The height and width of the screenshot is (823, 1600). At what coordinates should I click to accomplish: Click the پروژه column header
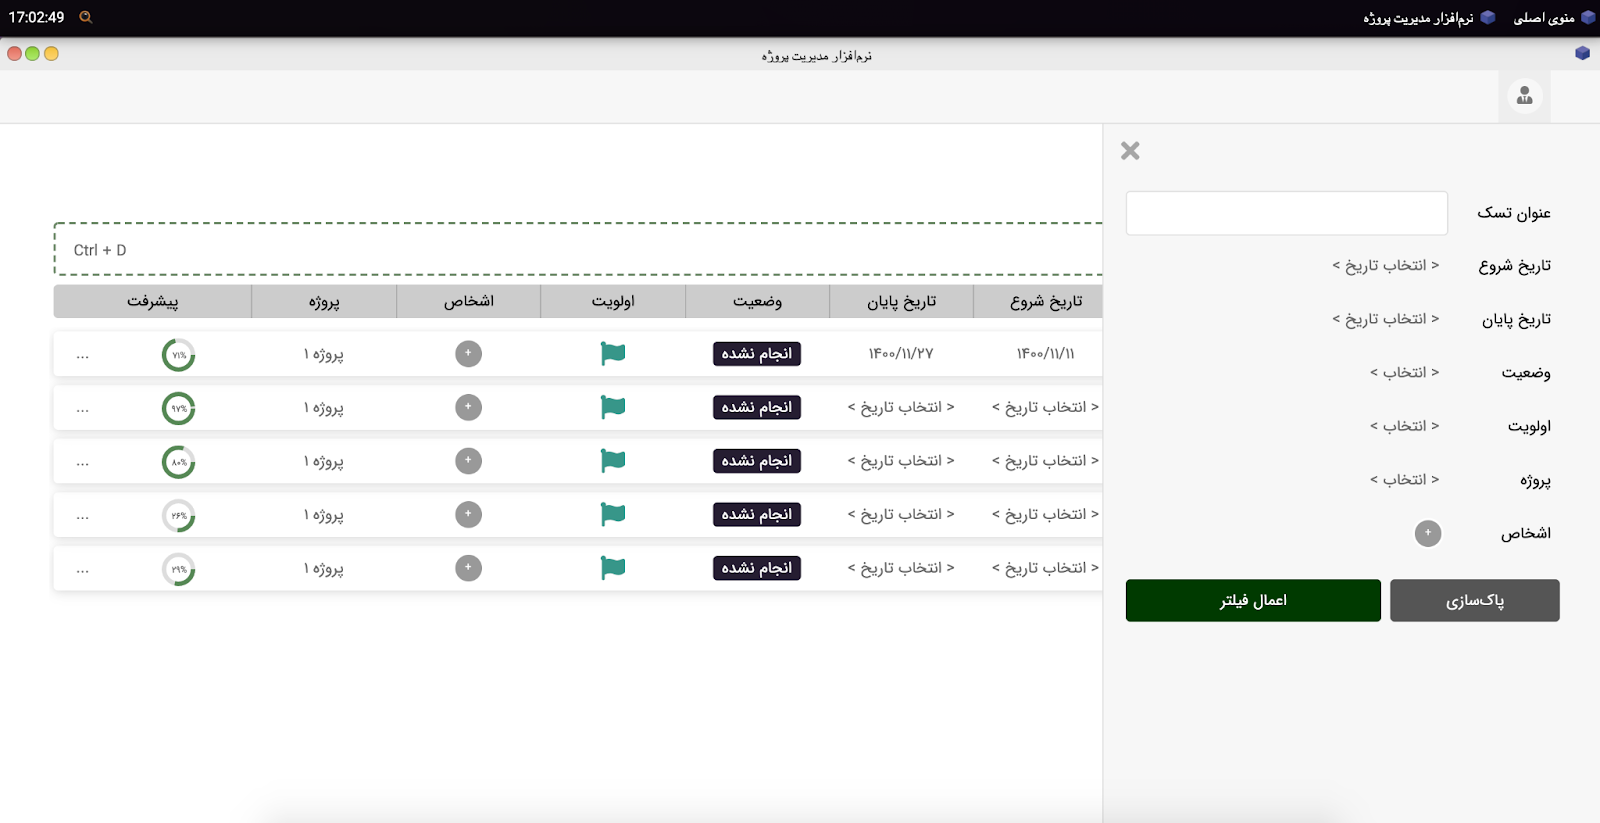point(324,301)
